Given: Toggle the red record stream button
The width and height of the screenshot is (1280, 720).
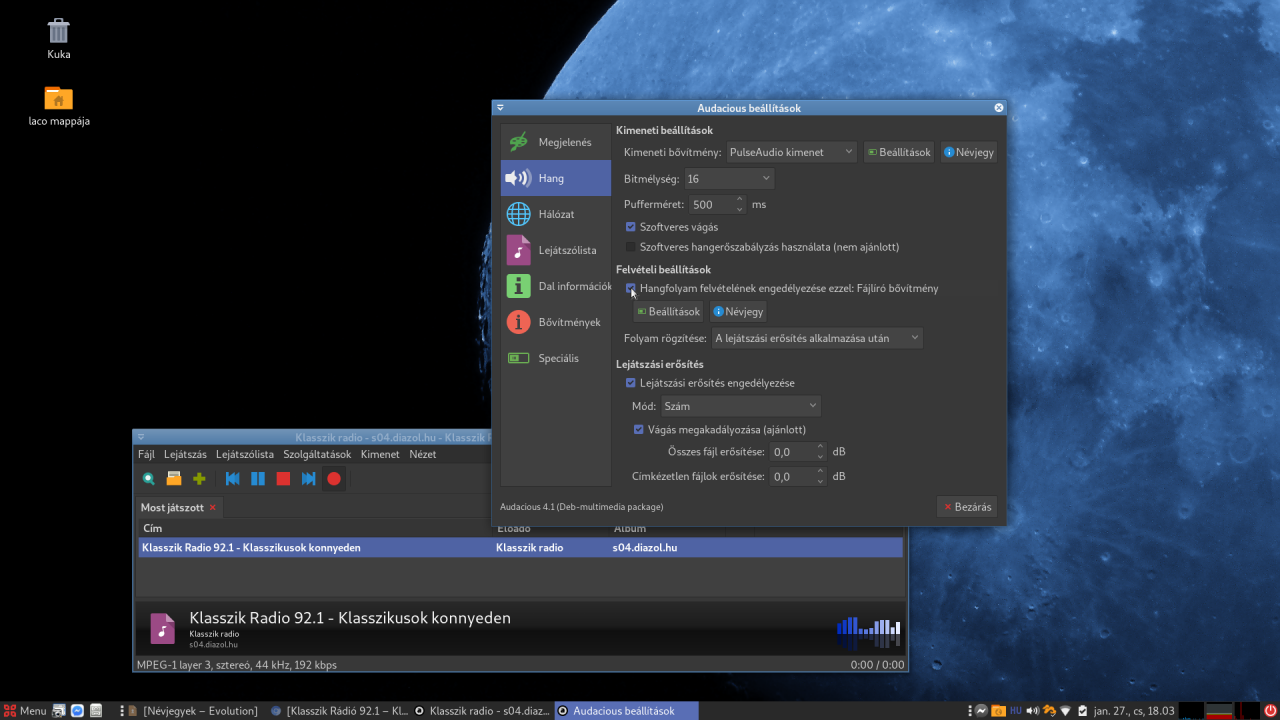Looking at the screenshot, I should pyautogui.click(x=334, y=479).
